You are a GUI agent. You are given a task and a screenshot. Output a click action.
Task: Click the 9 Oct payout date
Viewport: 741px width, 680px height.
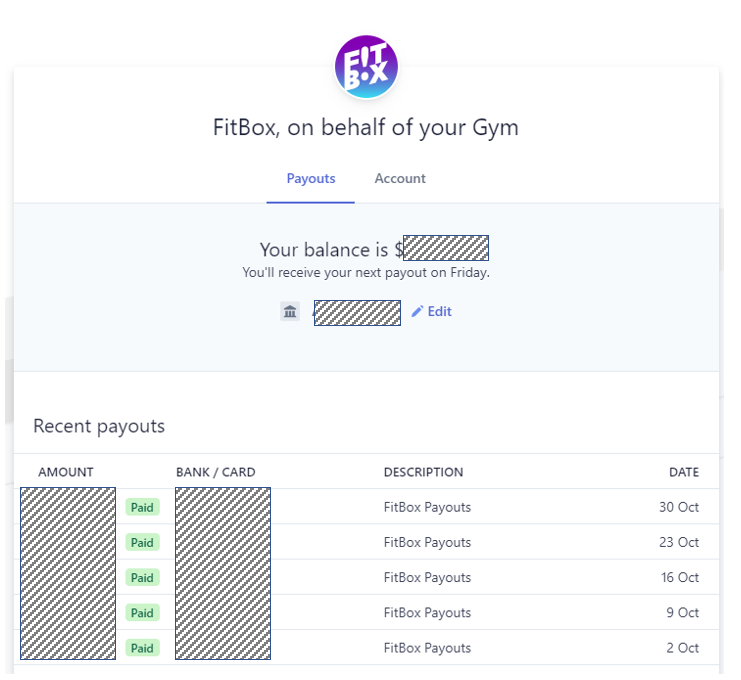point(682,612)
